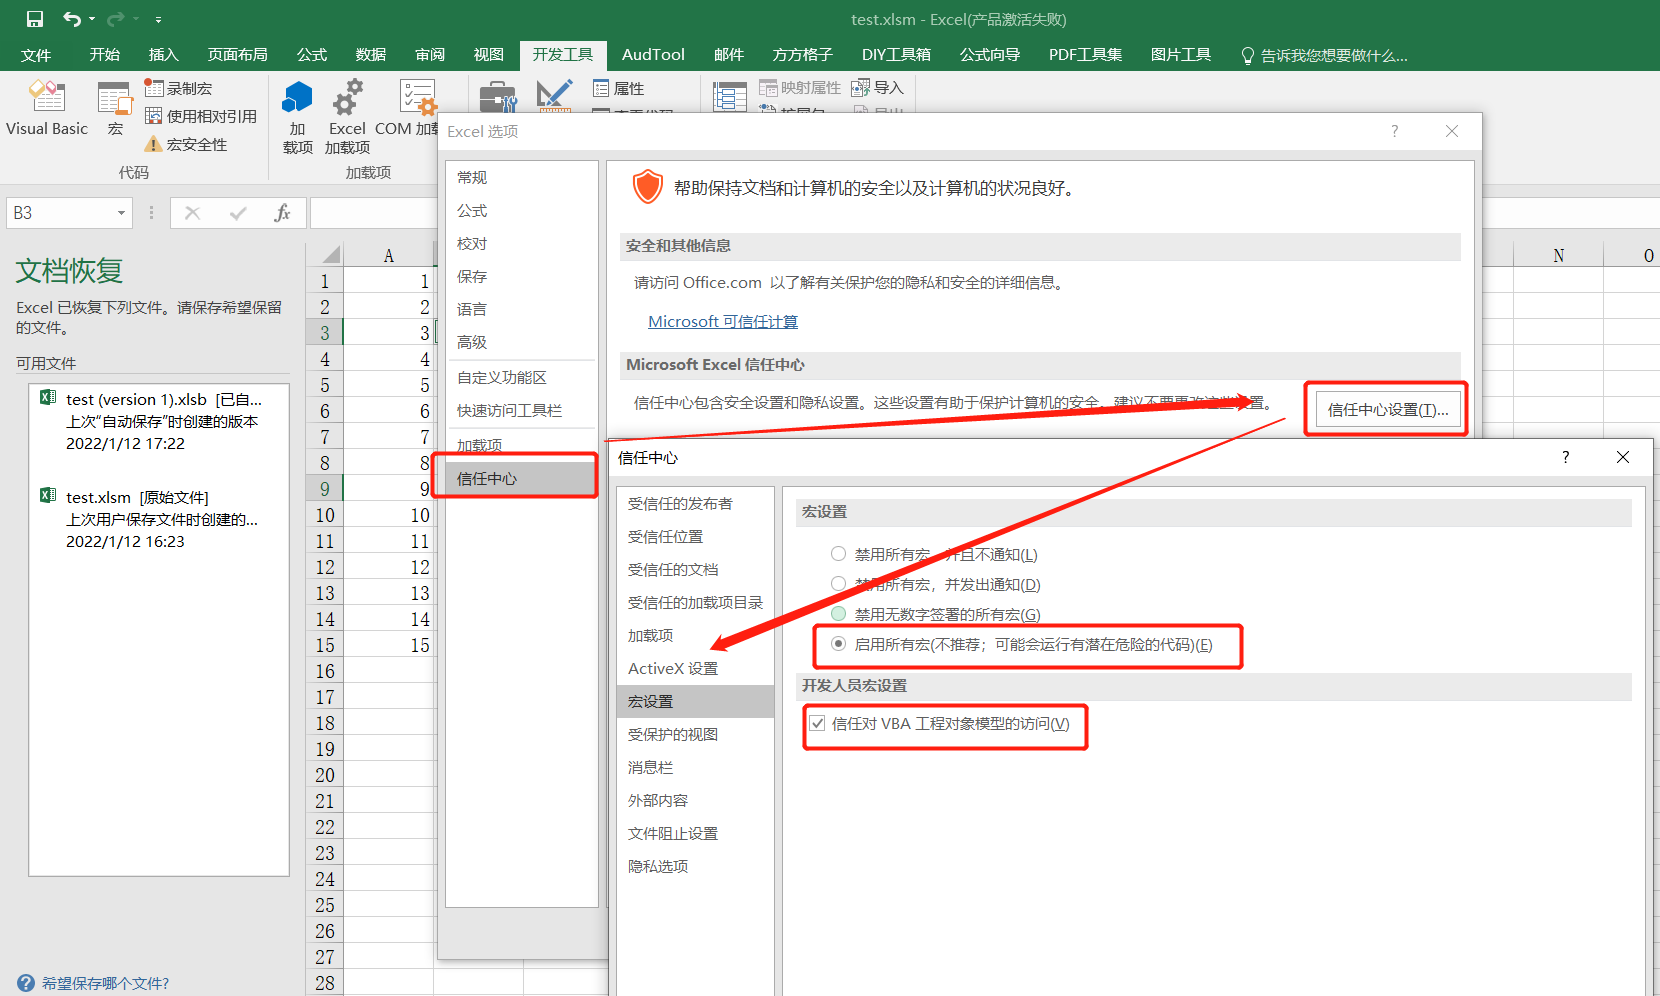Switch to the AudTool ribbon tab

[x=653, y=55]
